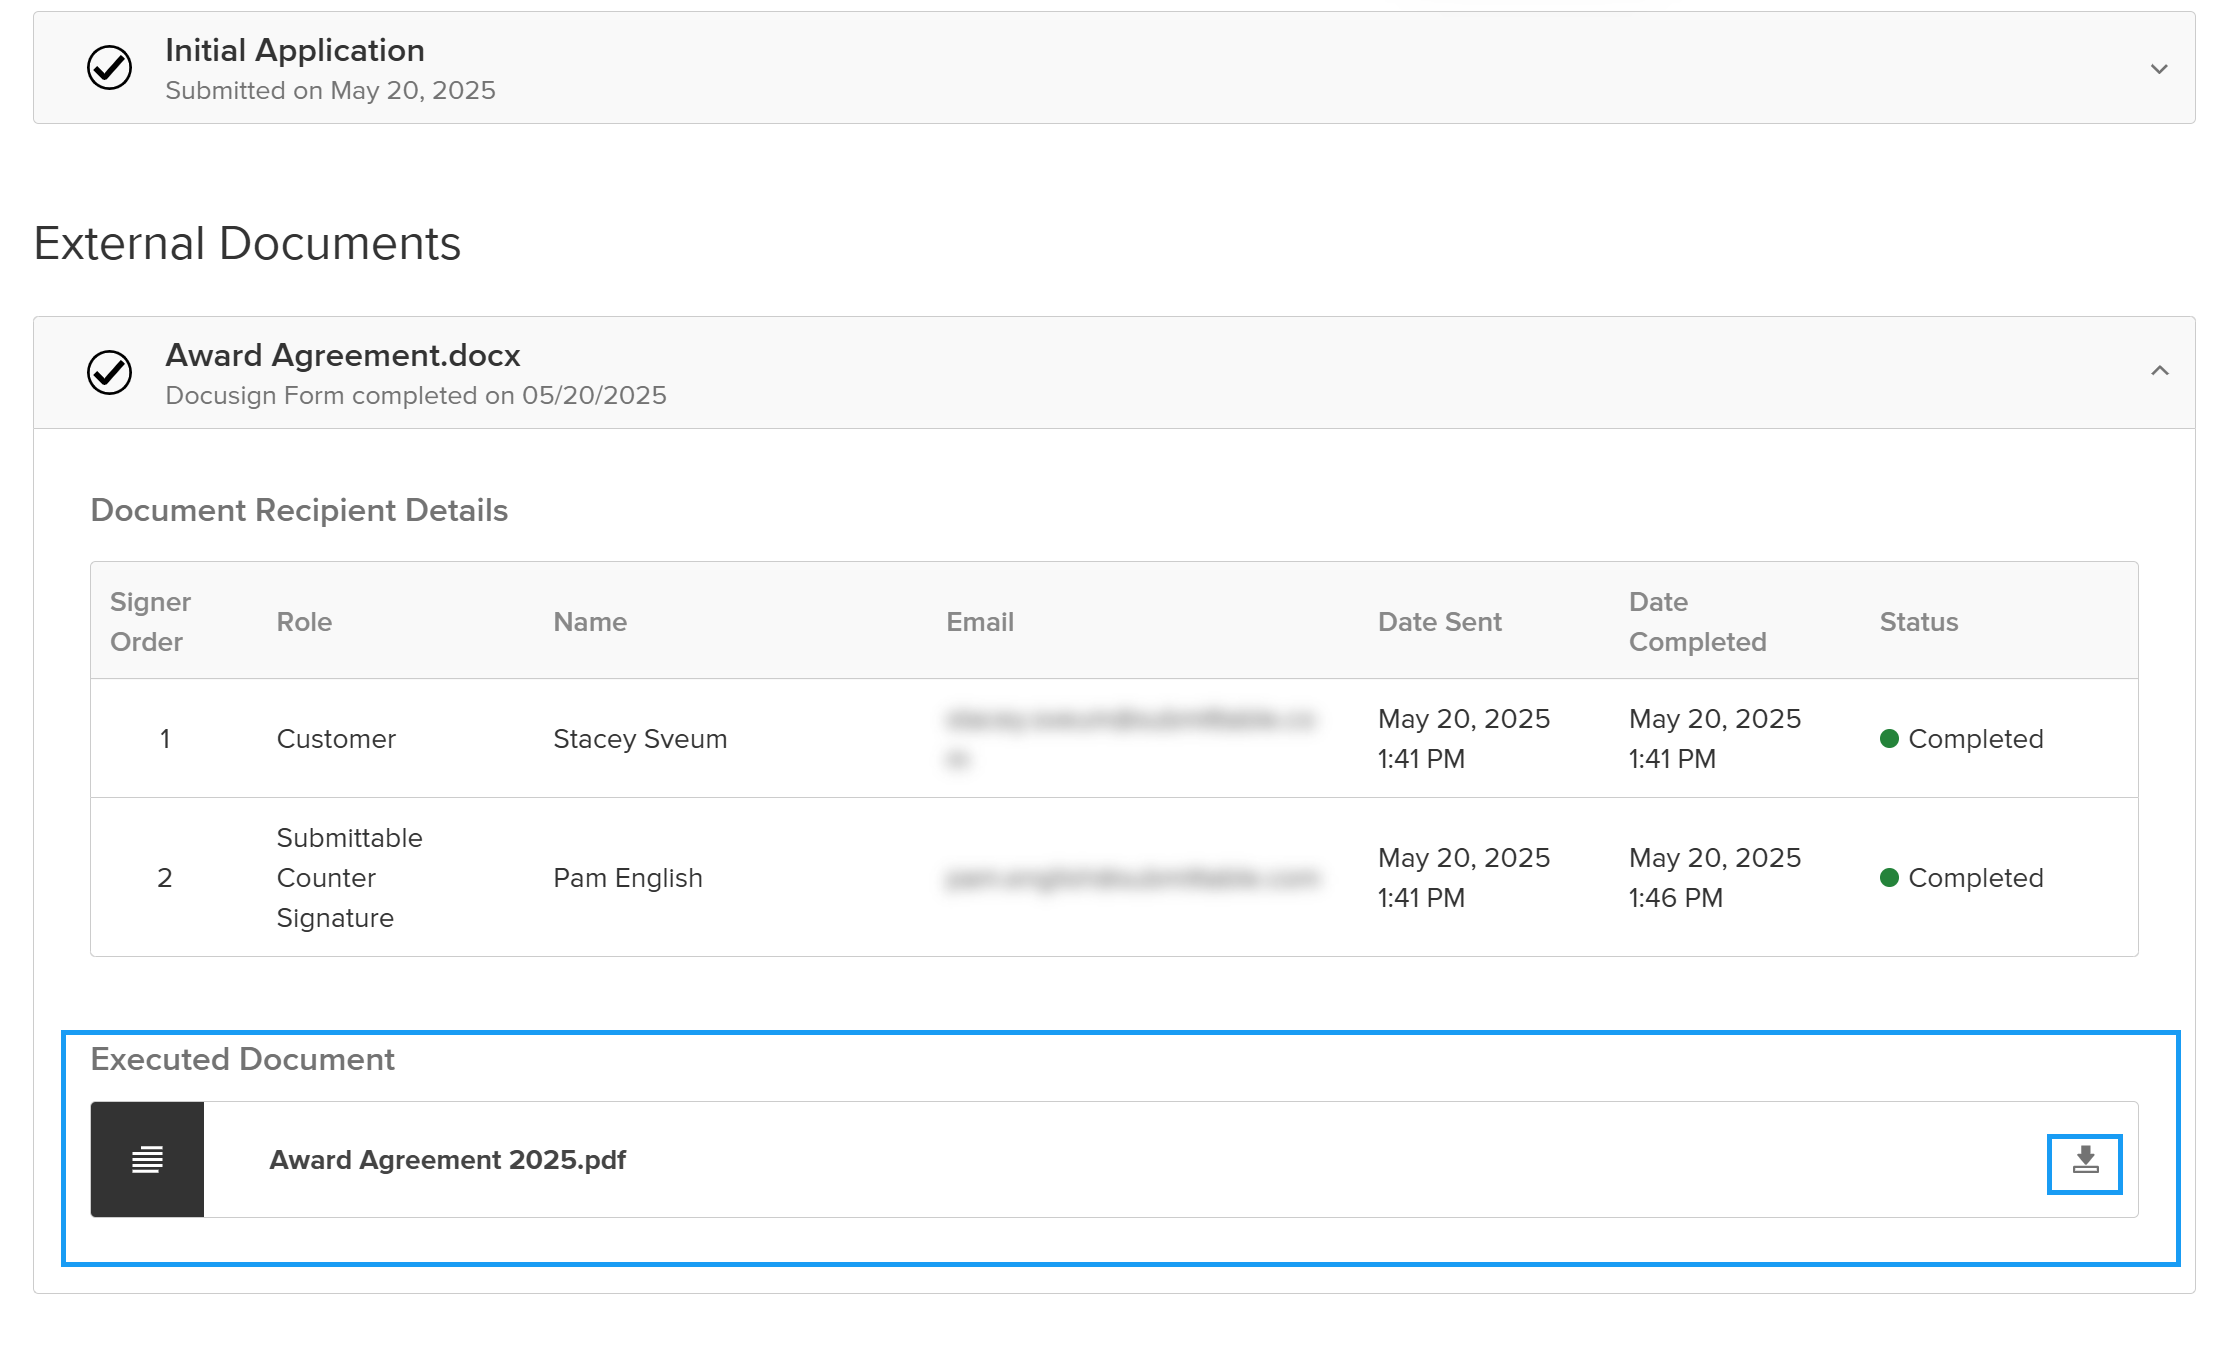The image size is (2240, 1352).
Task: Click the Role column header
Action: (304, 622)
